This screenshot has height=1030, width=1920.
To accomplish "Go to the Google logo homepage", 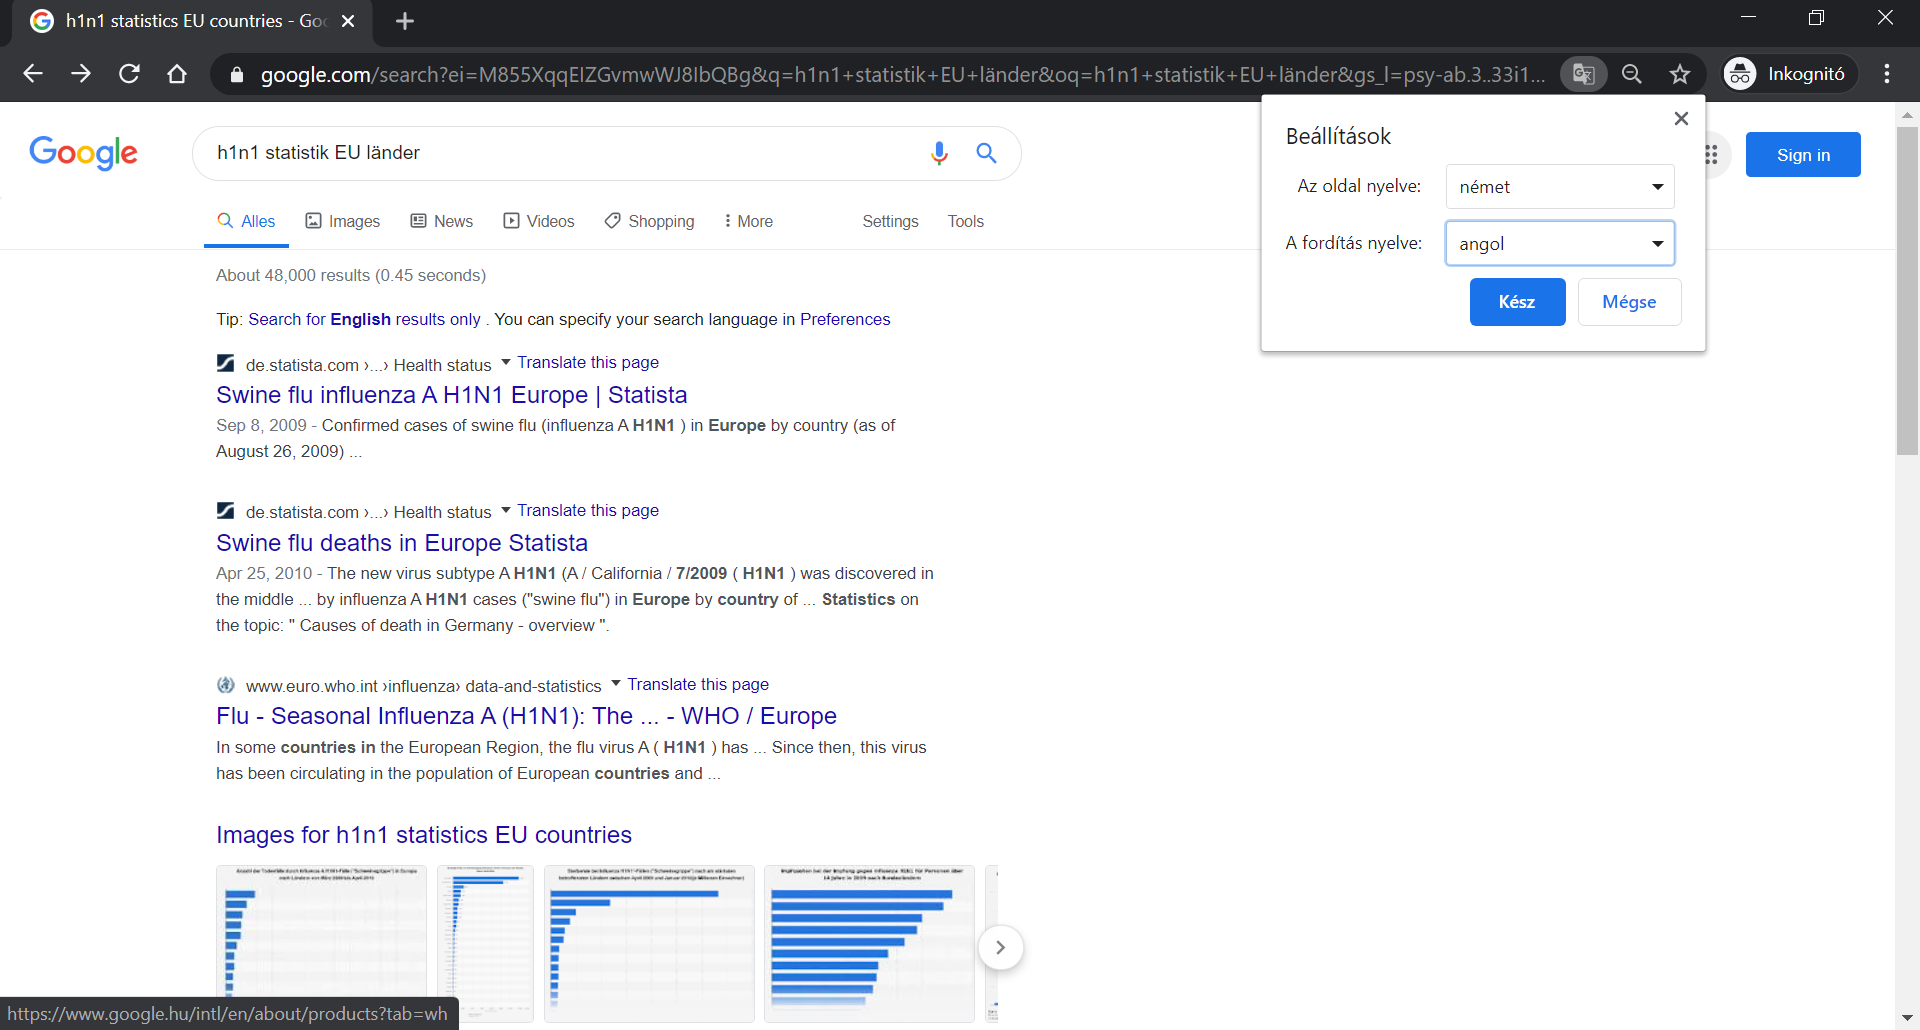I will click(x=83, y=153).
